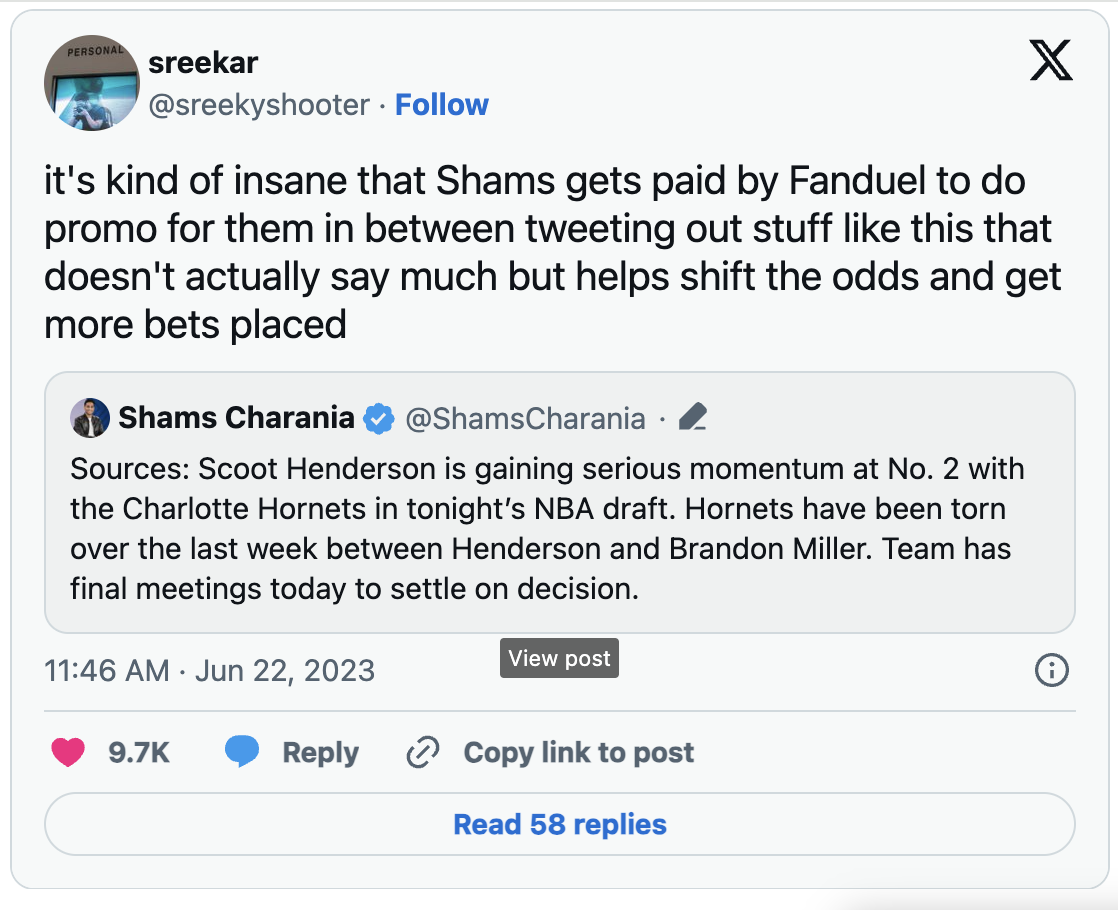
Task: Click the @ShamsCharania handle
Action: (525, 418)
